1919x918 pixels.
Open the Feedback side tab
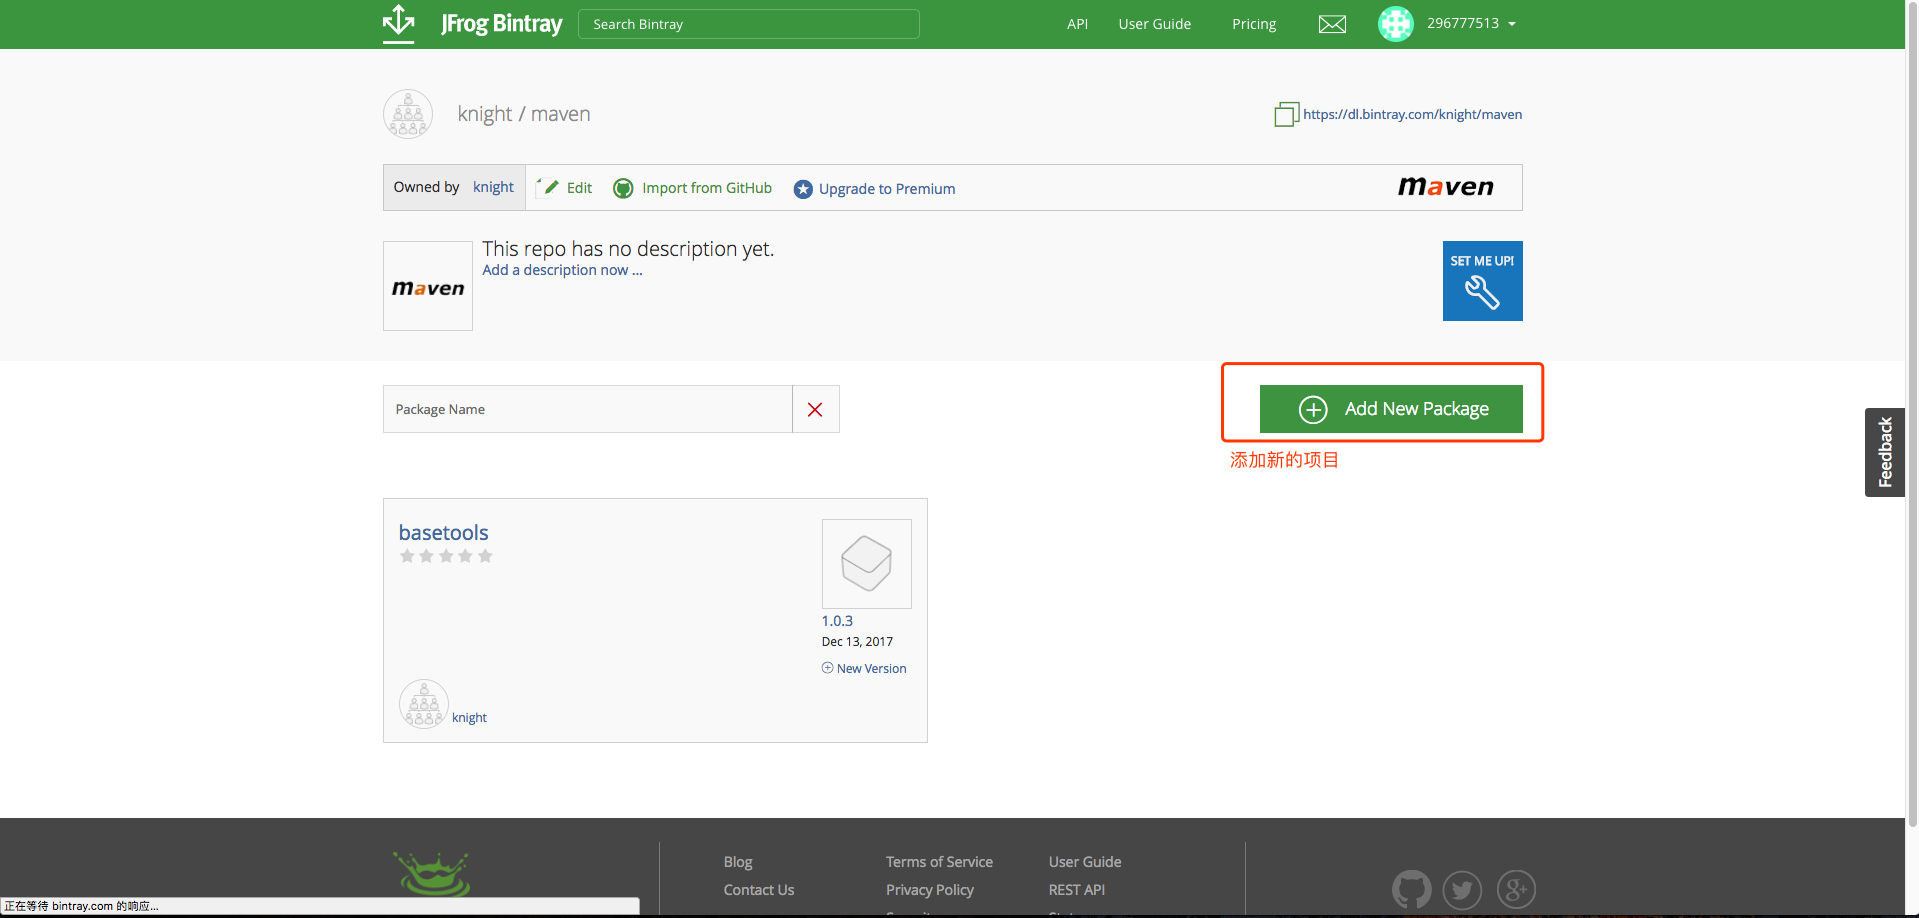point(1885,452)
